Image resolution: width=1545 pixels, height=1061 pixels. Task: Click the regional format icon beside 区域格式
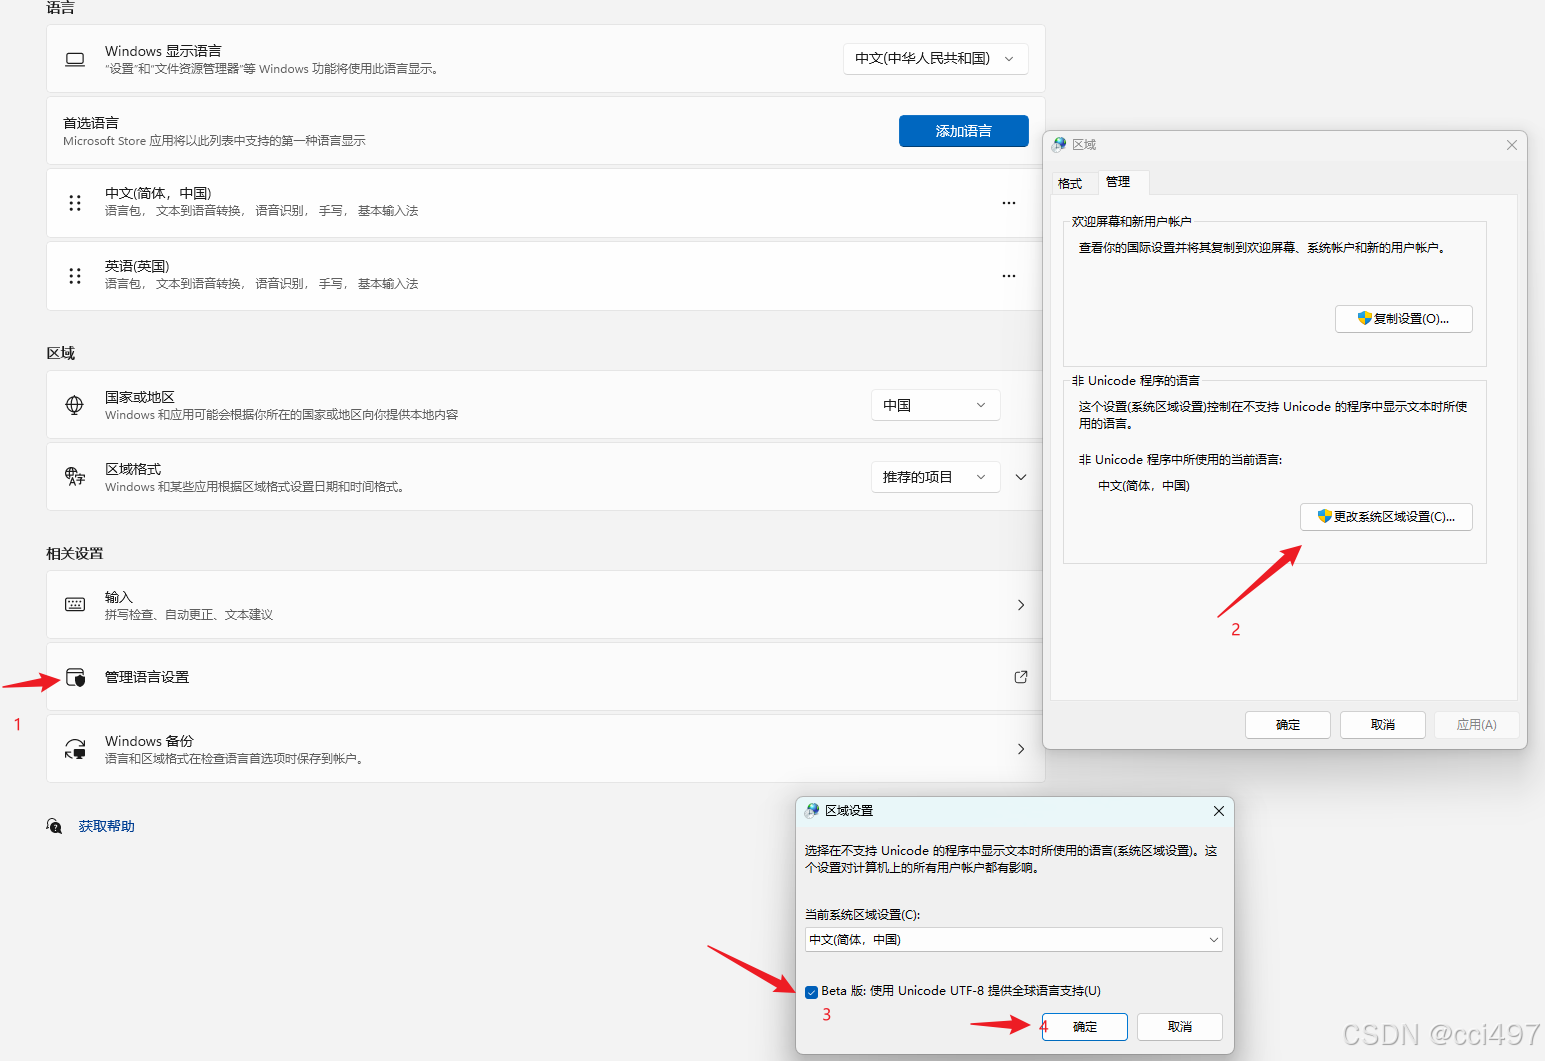75,477
